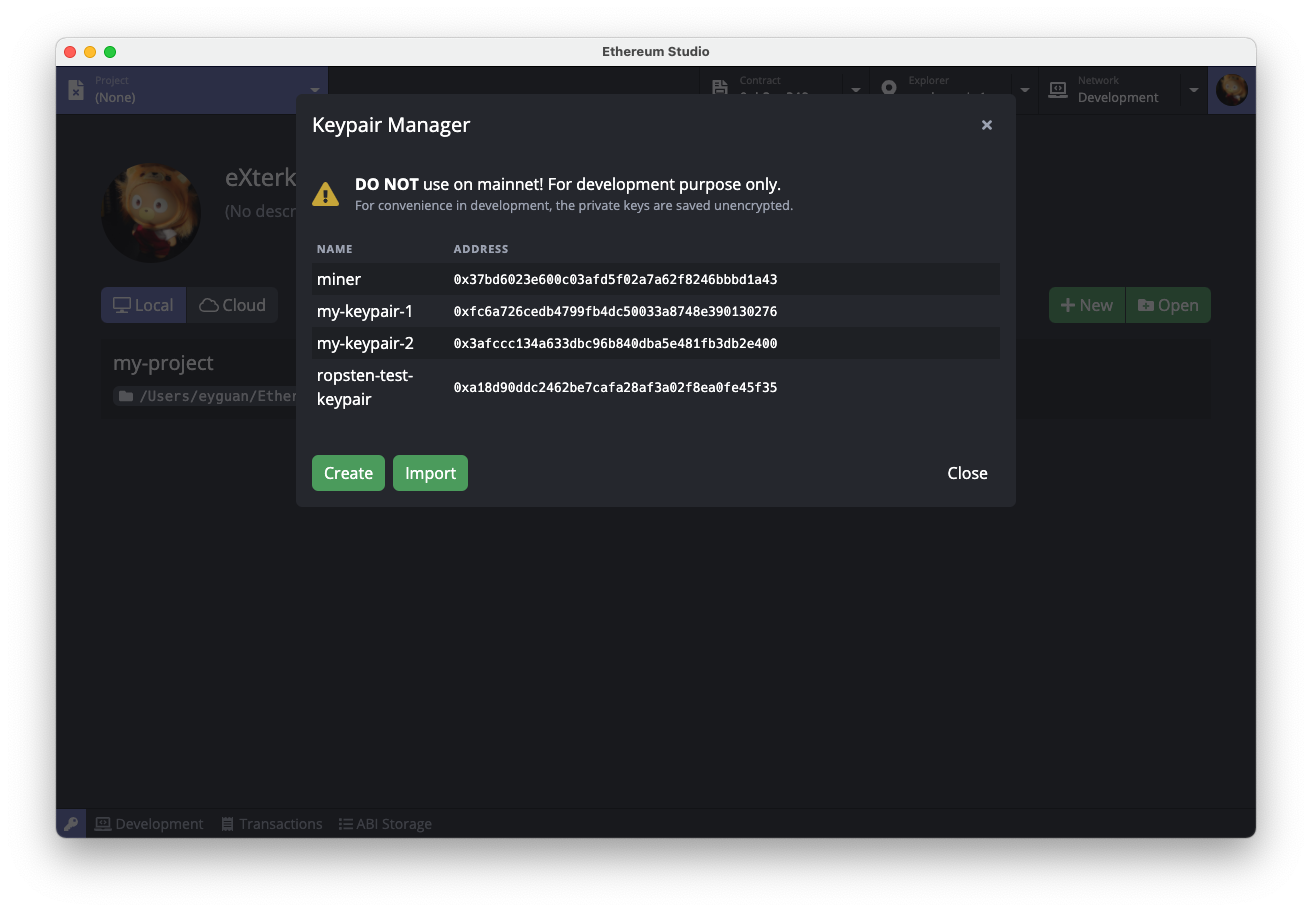Click miner address 0x37bd6023e600c03afd5f02a7a62f8246bbbd1a43

click(x=615, y=279)
